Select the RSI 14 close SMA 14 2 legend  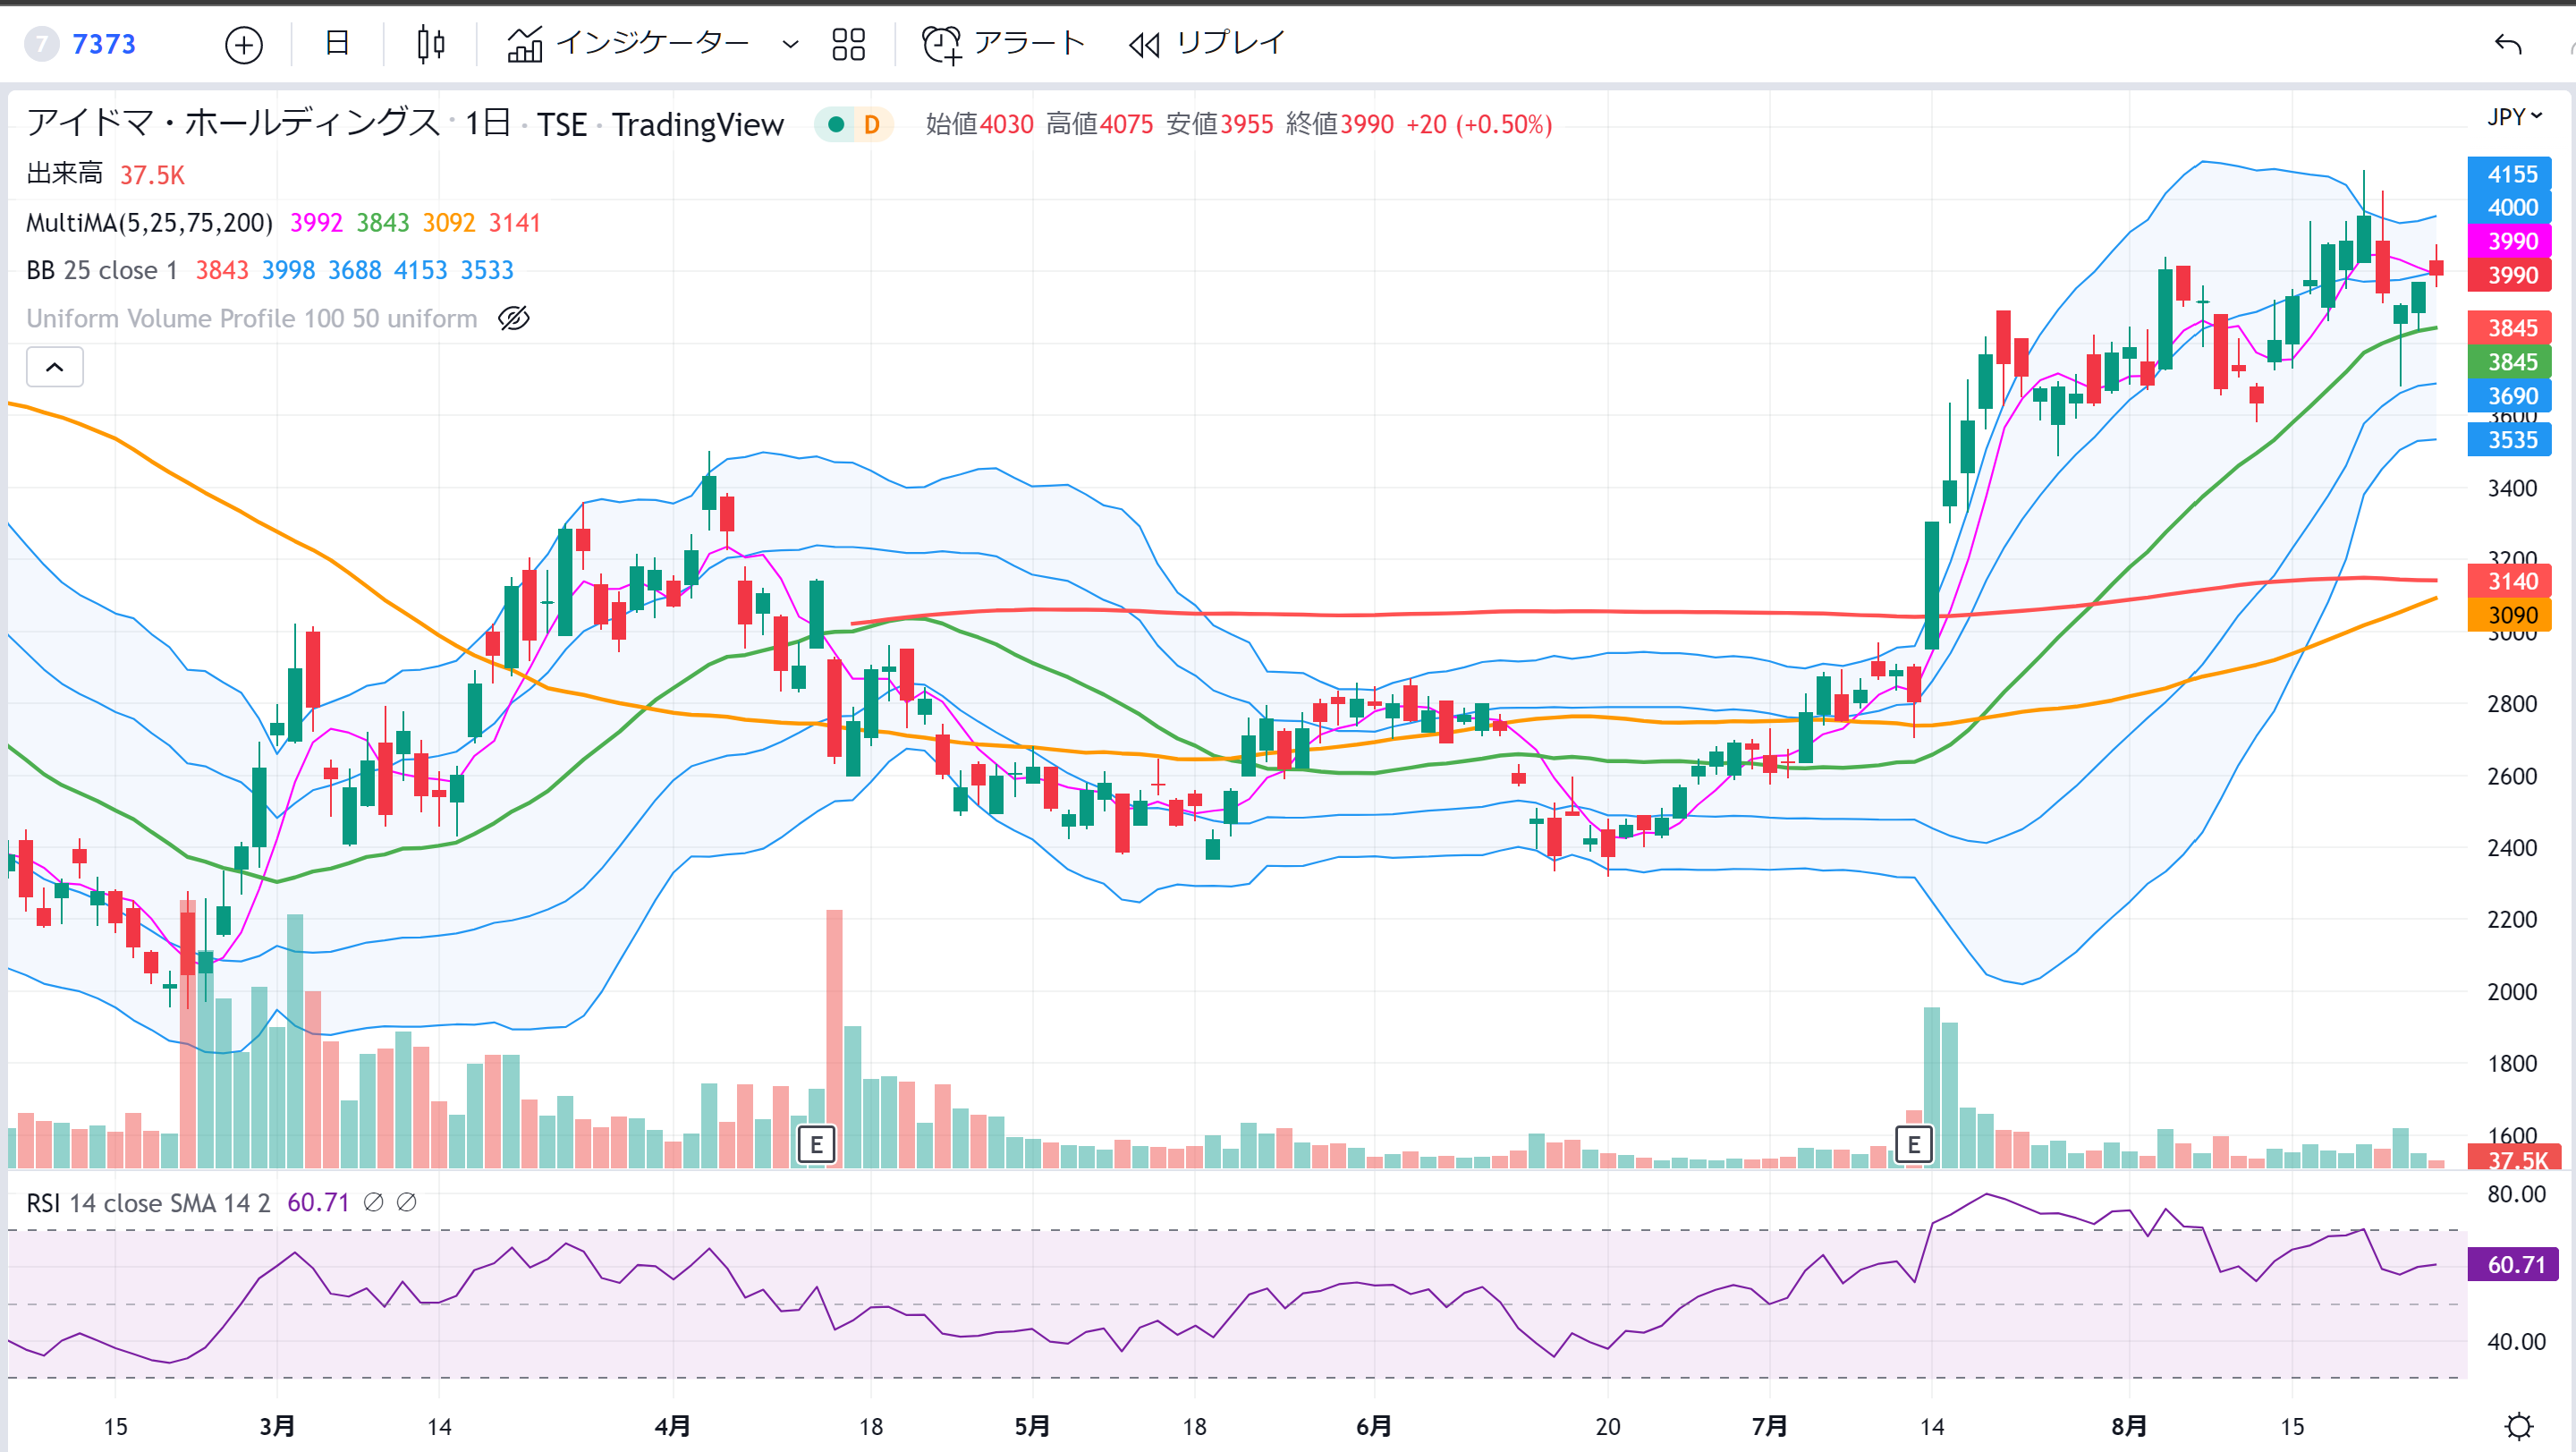[x=148, y=1203]
